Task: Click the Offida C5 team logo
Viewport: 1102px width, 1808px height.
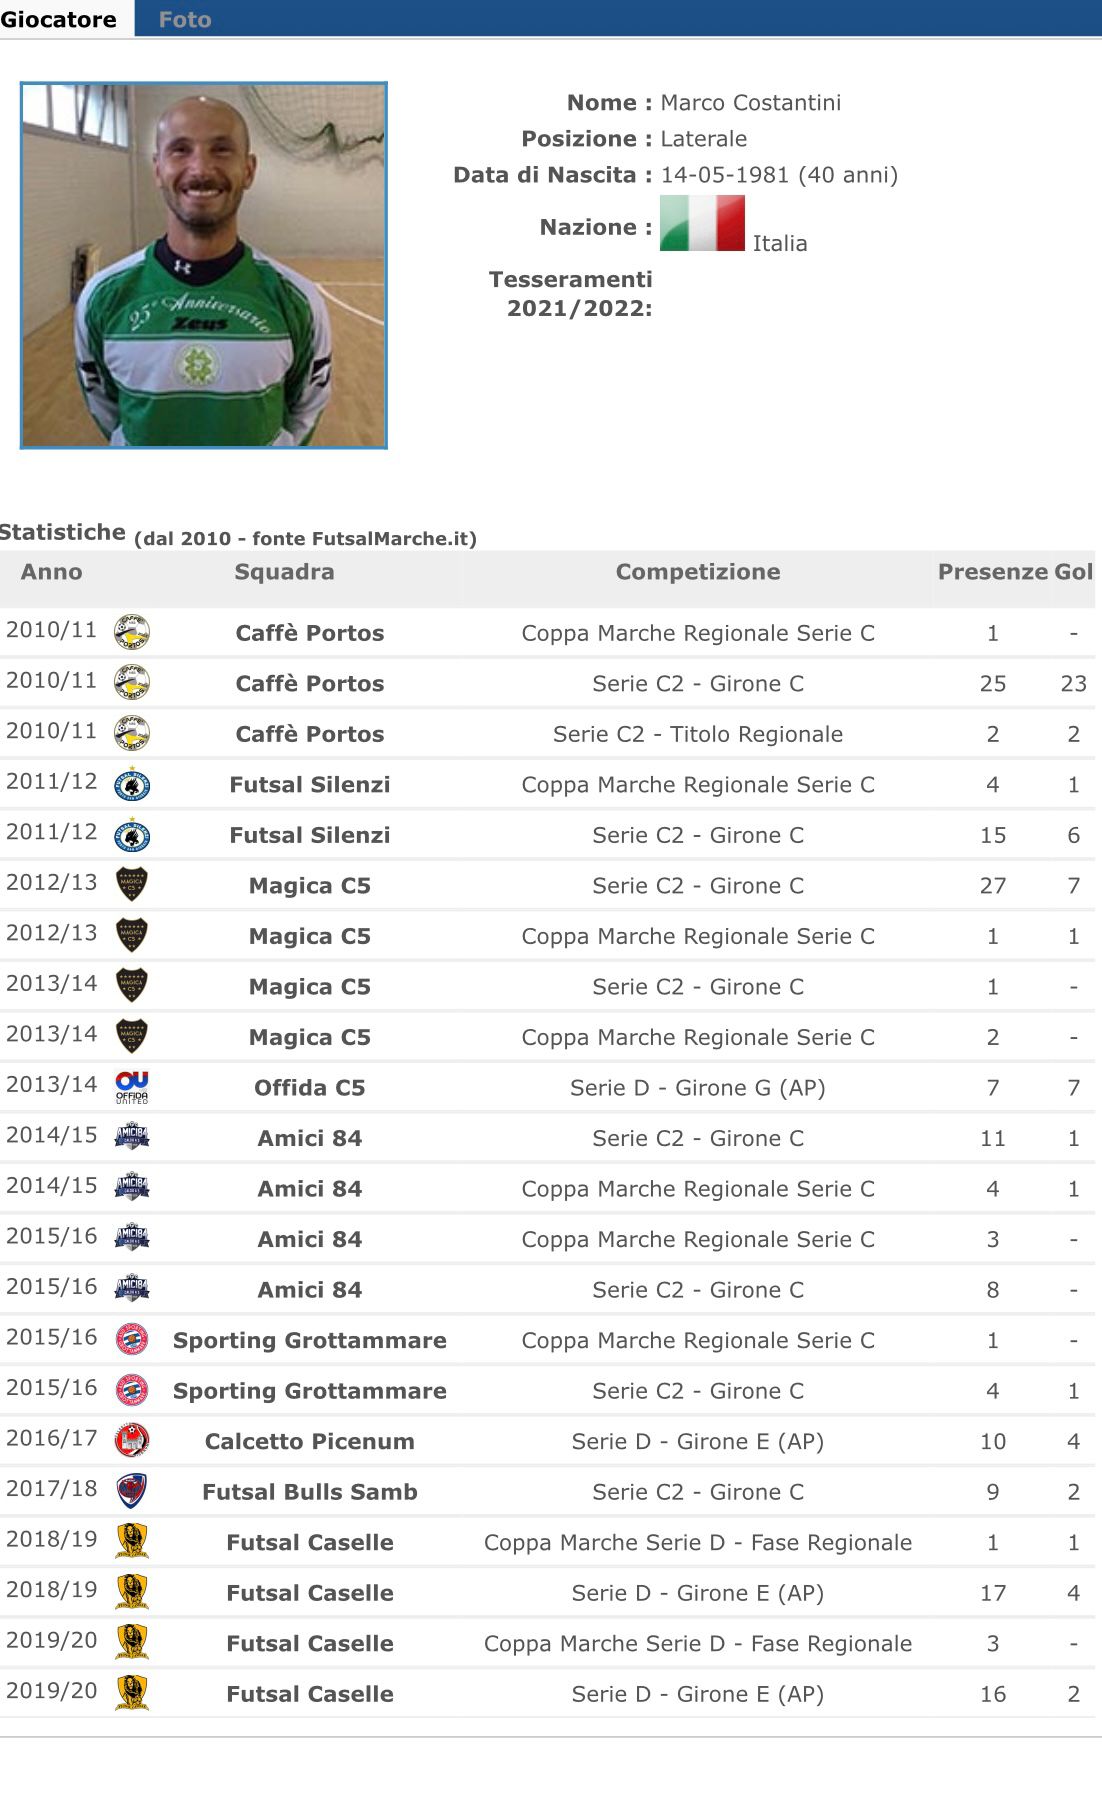Action: [x=132, y=1087]
